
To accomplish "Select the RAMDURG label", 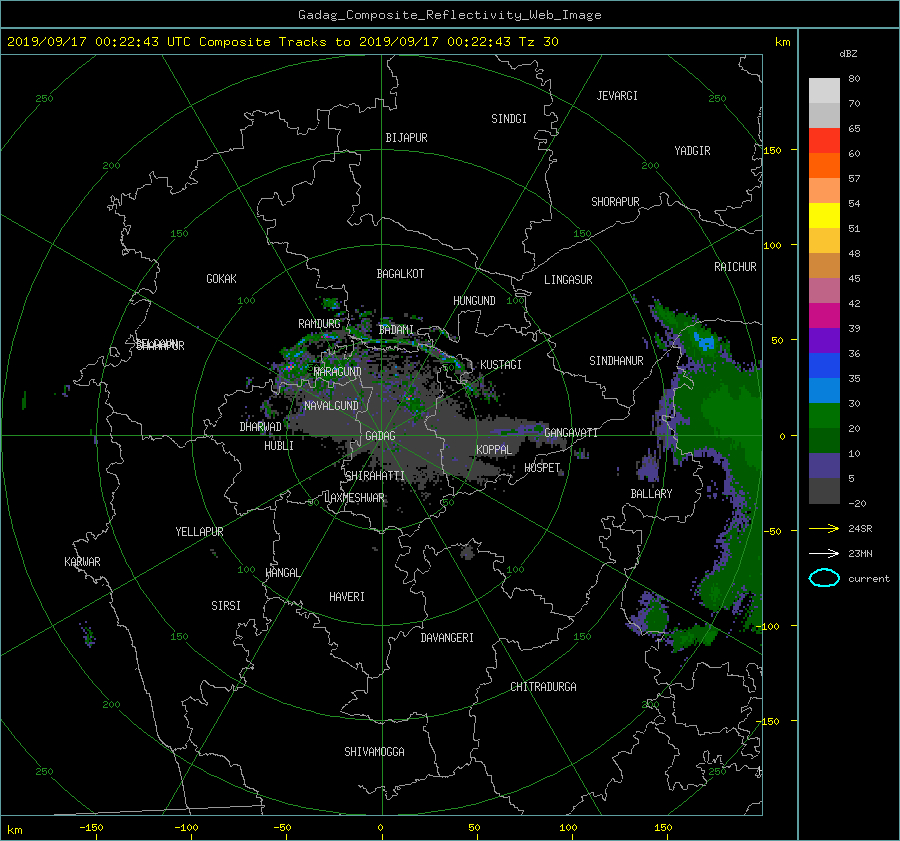I will click(319, 324).
